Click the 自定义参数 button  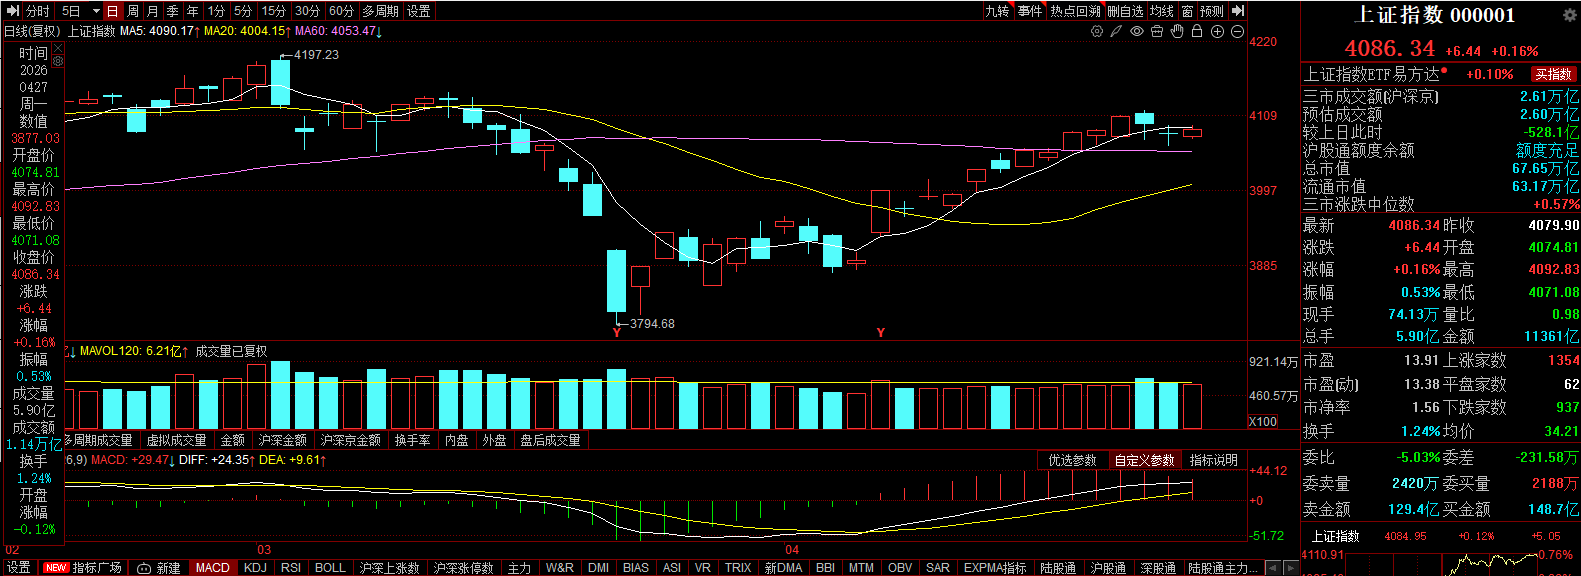(x=1145, y=460)
